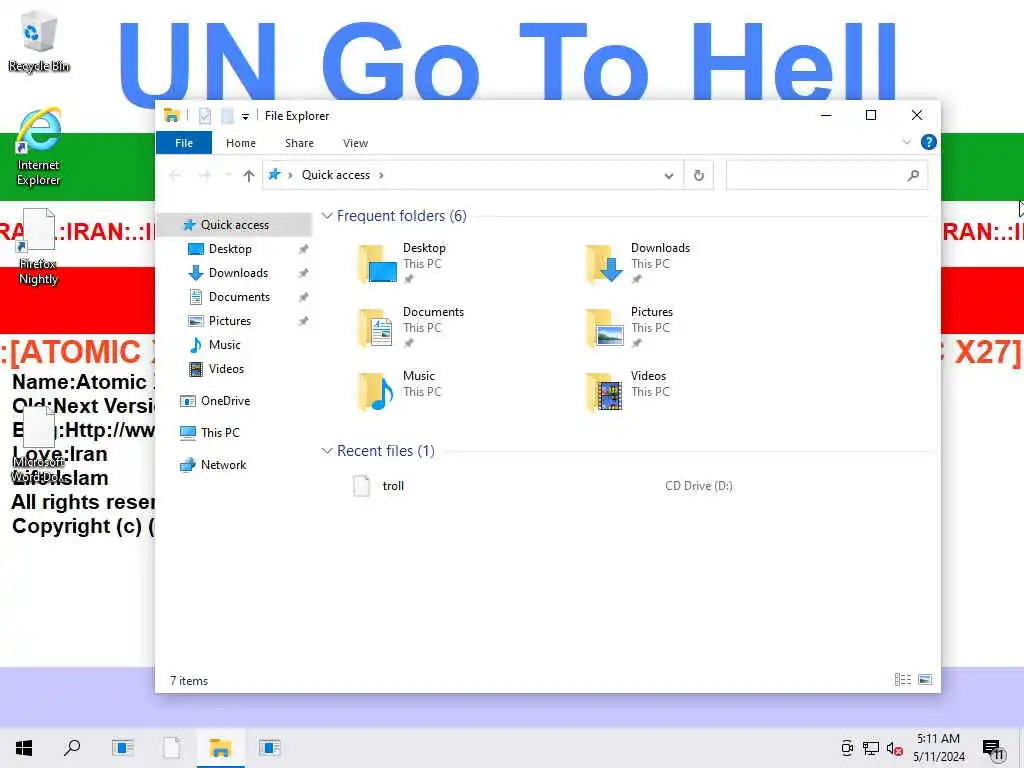
Task: Select Music in the navigation pane
Action: pyautogui.click(x=224, y=345)
